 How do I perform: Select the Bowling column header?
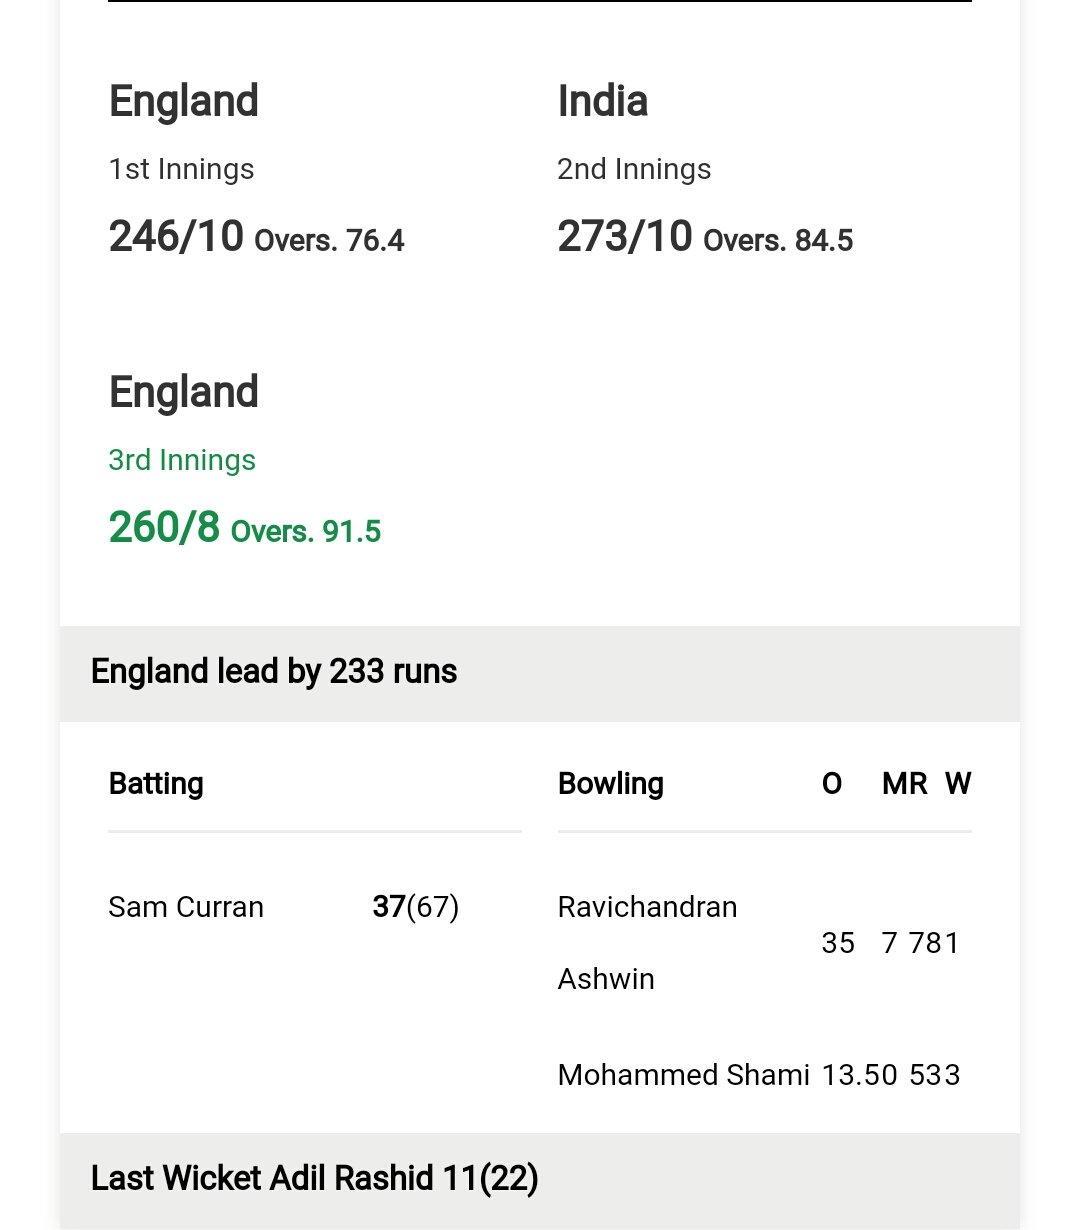pos(611,784)
